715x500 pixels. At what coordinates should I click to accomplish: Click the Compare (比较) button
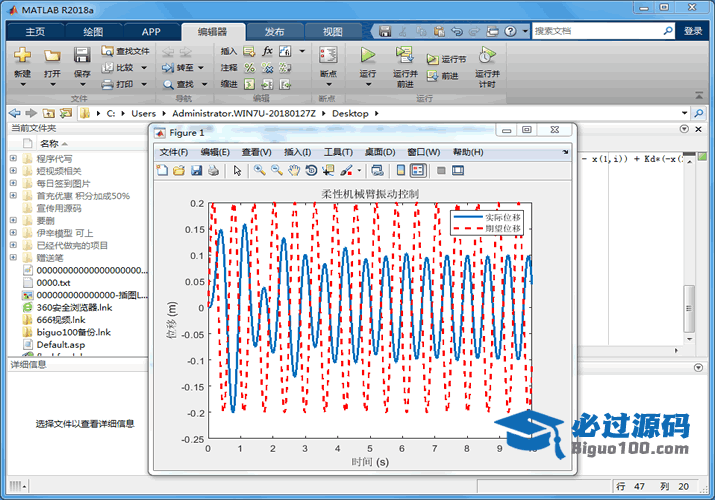pos(118,67)
